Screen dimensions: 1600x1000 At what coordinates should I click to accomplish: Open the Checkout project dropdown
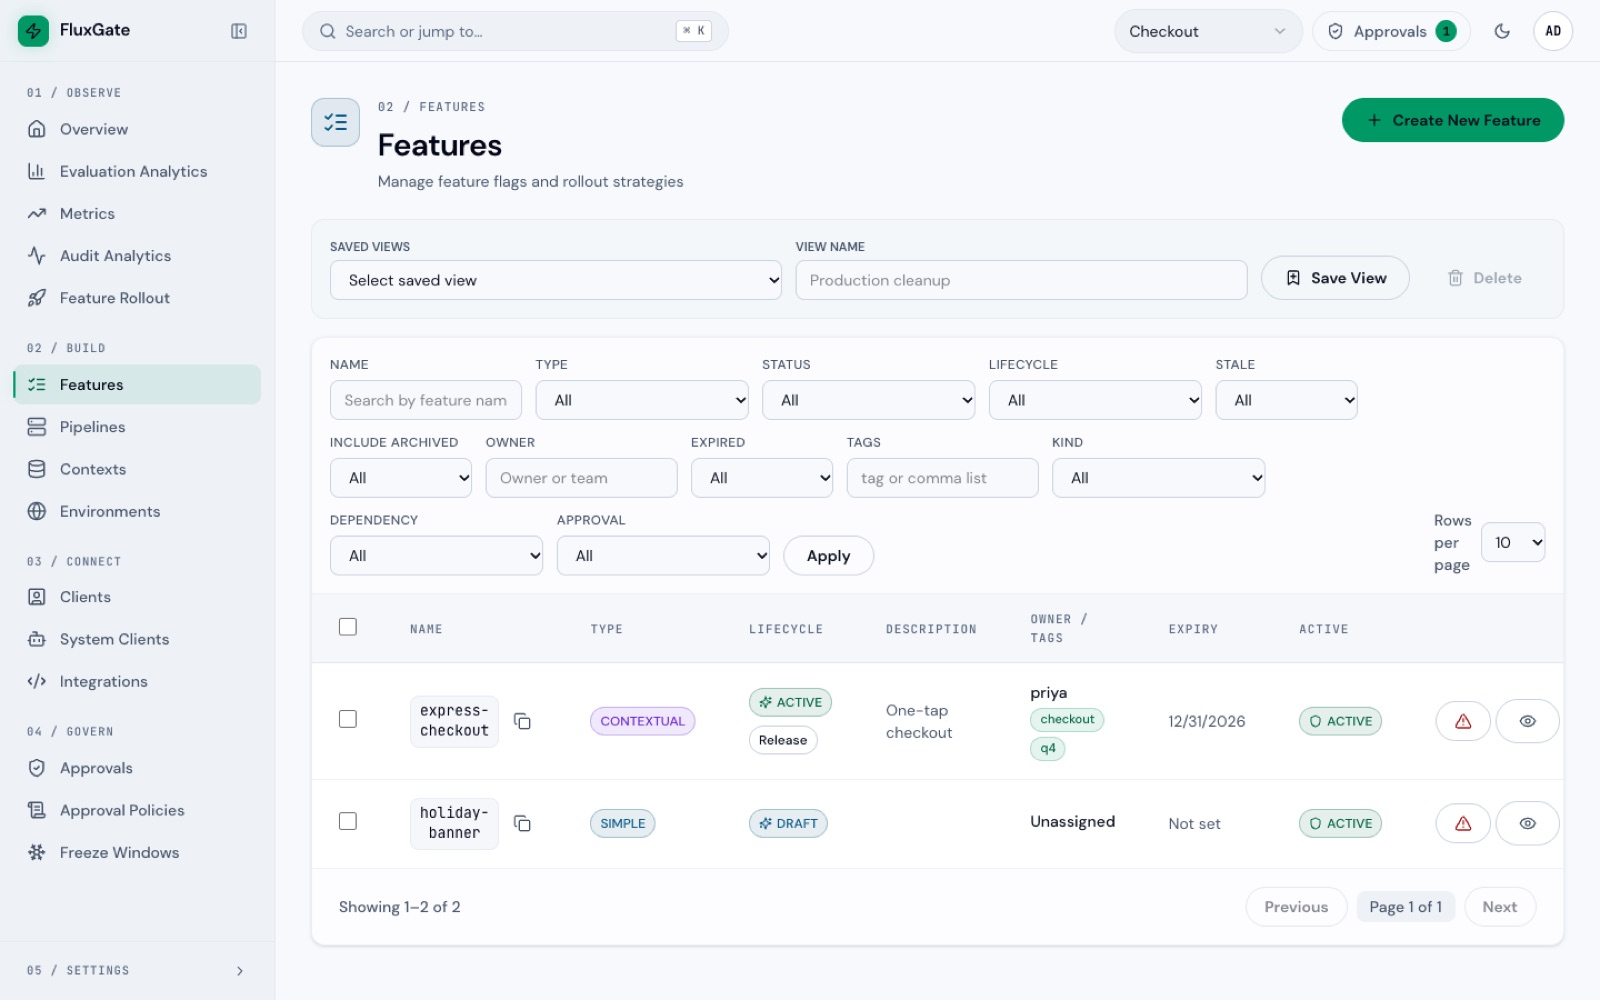click(x=1208, y=31)
